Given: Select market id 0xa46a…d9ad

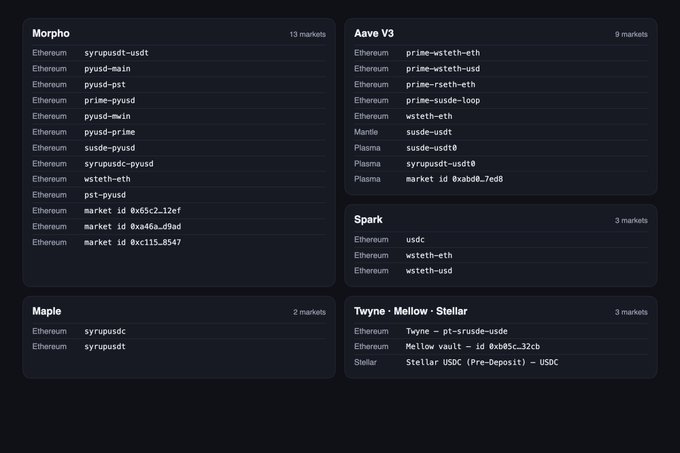Looking at the screenshot, I should [x=179, y=226].
